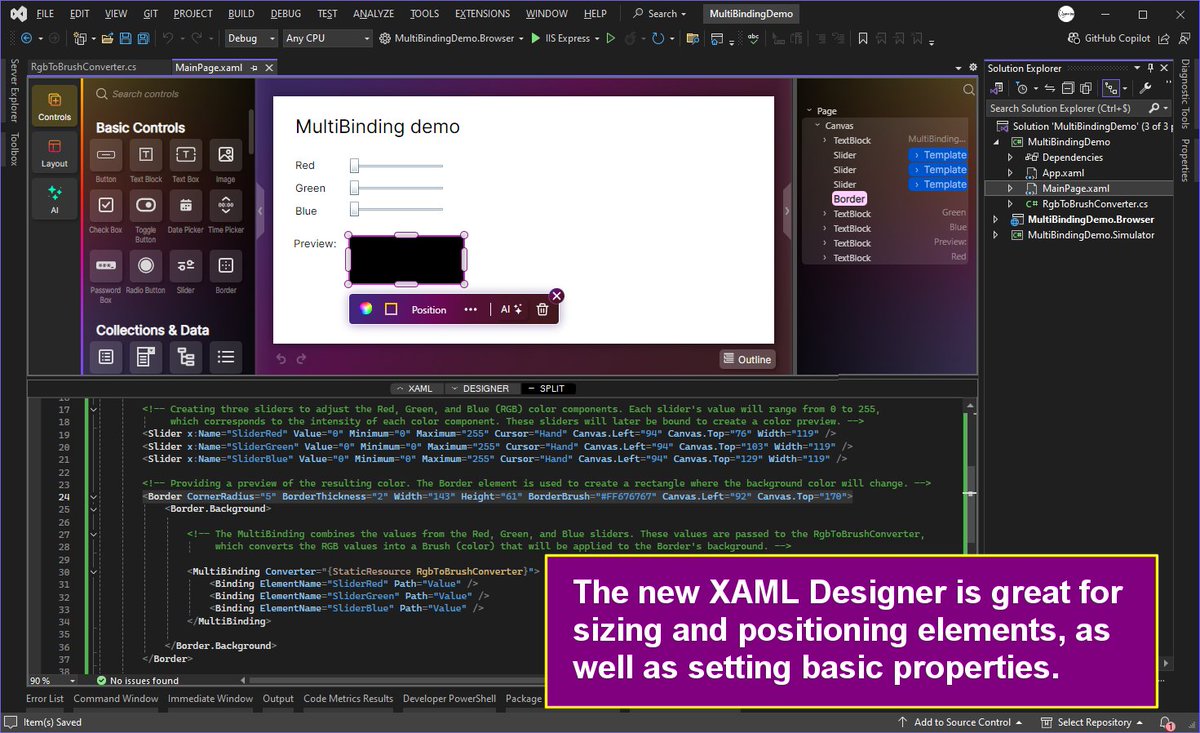Open the Developer PowerShell tab

tap(449, 699)
